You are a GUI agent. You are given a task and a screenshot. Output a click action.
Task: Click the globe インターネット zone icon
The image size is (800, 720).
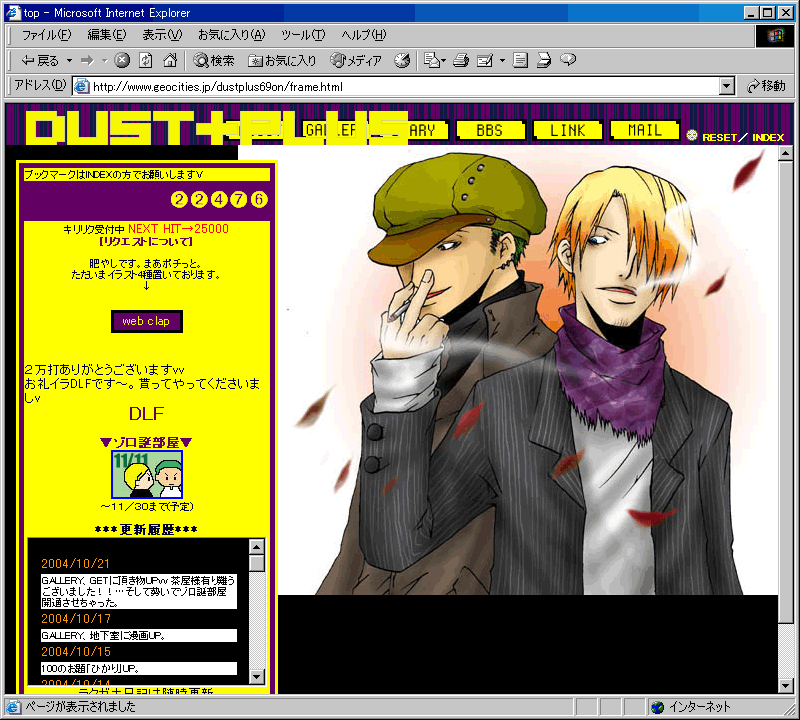[x=658, y=707]
